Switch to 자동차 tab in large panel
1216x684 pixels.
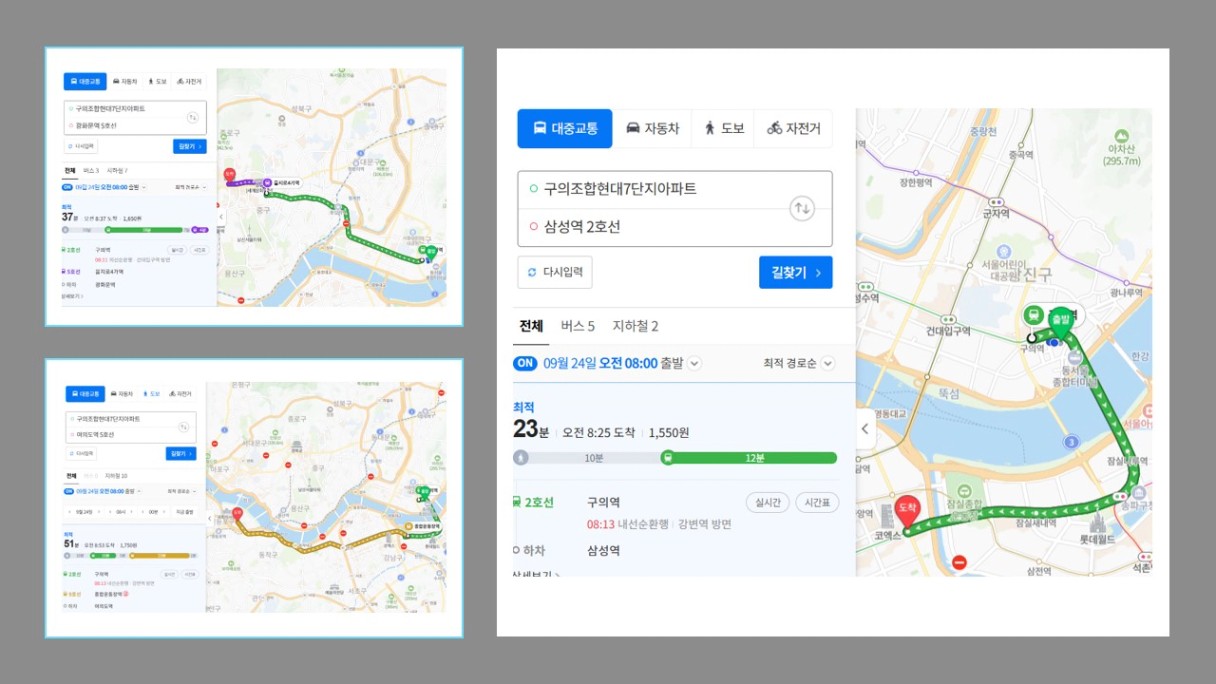coord(652,128)
